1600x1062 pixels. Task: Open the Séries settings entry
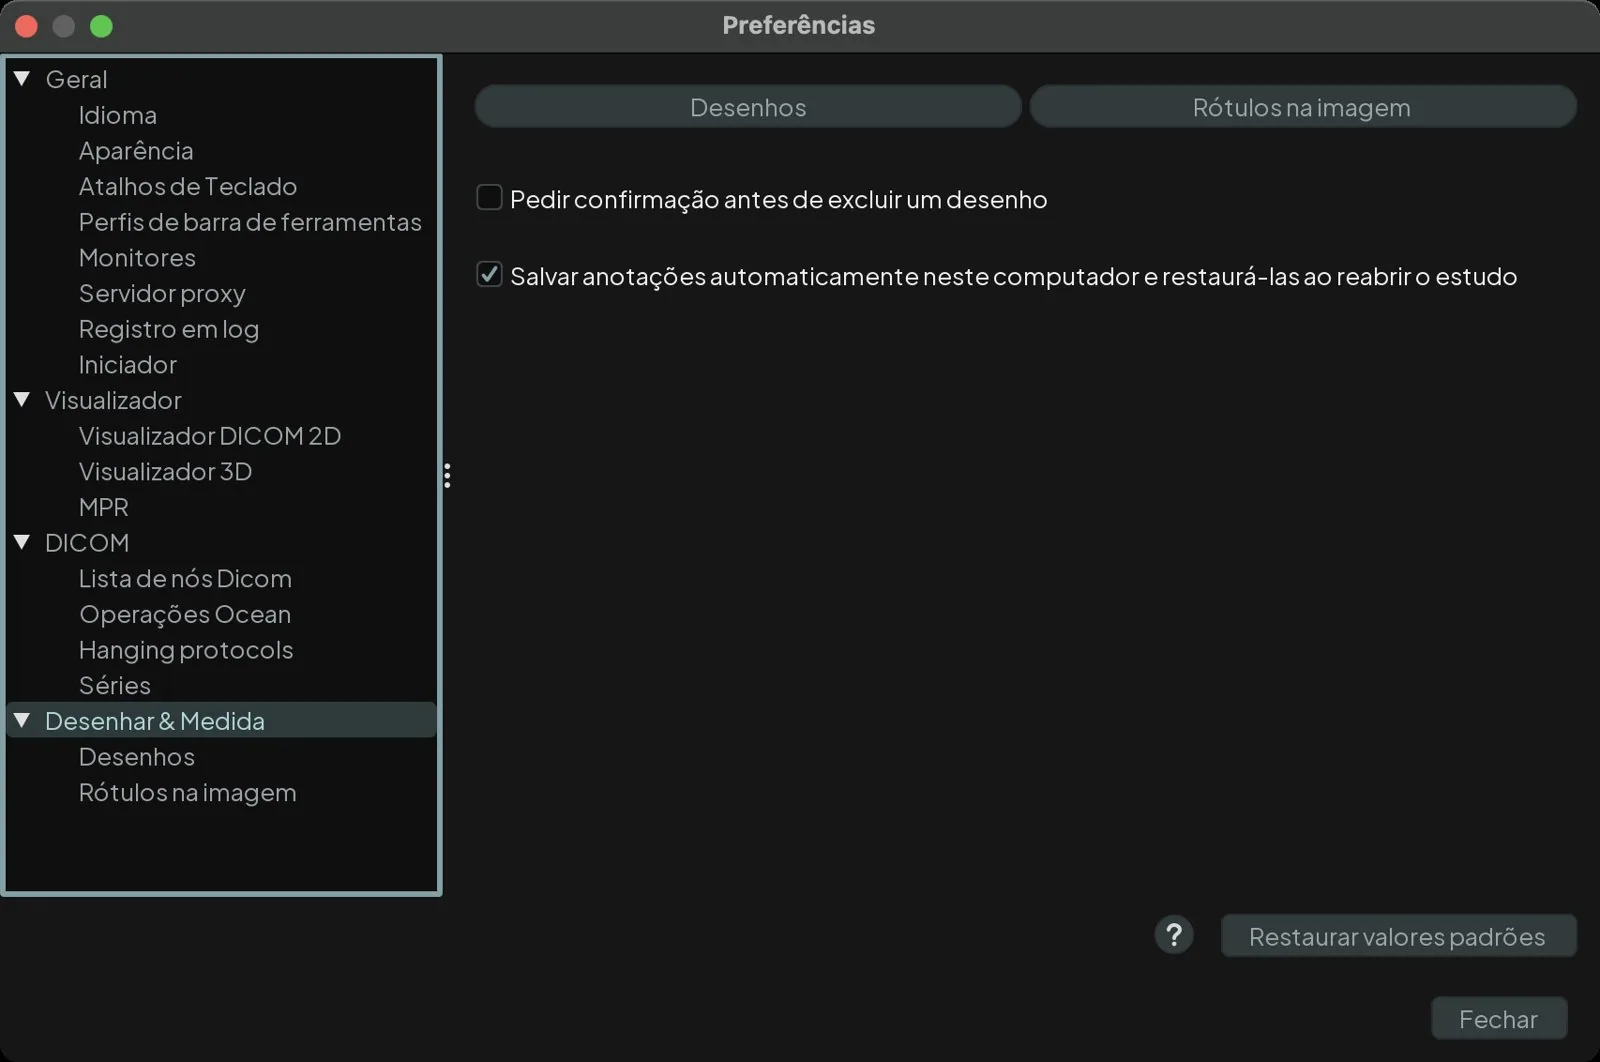point(115,686)
